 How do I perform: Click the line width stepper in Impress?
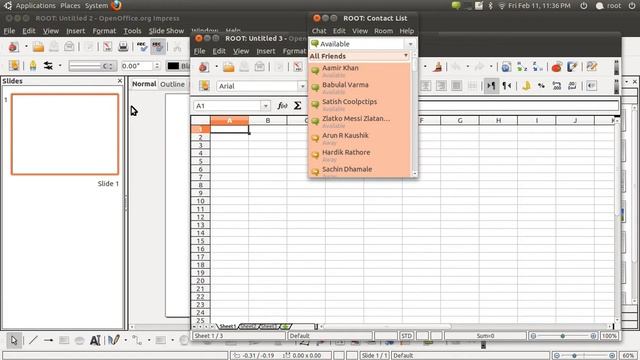(x=157, y=66)
